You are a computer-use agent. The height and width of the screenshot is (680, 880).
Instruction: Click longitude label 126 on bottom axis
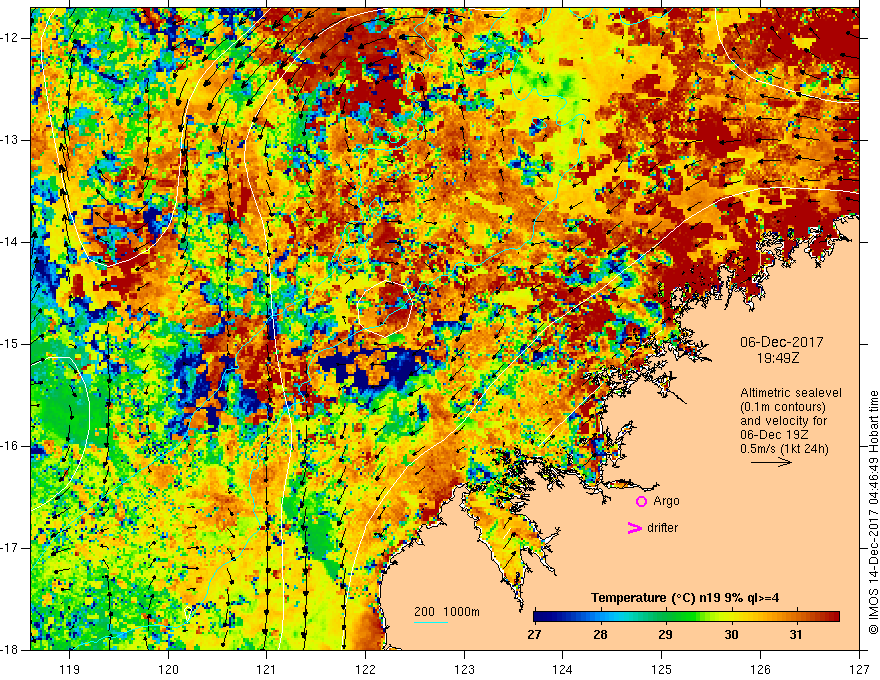[760, 669]
